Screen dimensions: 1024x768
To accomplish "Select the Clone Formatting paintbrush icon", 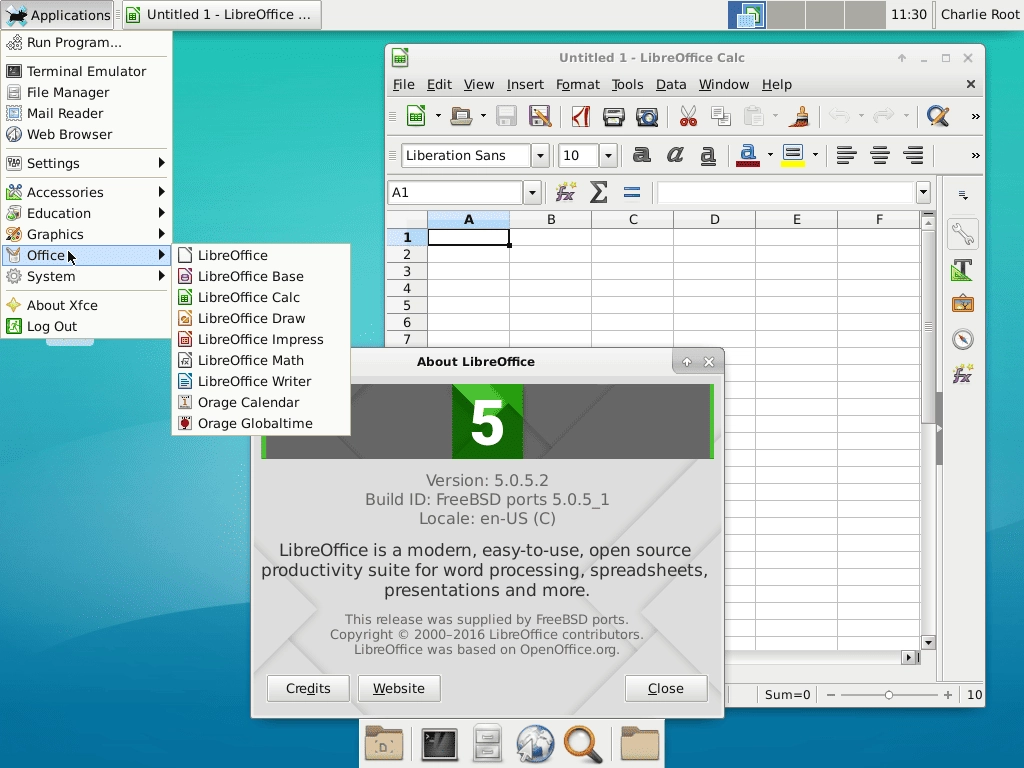I will [799, 116].
